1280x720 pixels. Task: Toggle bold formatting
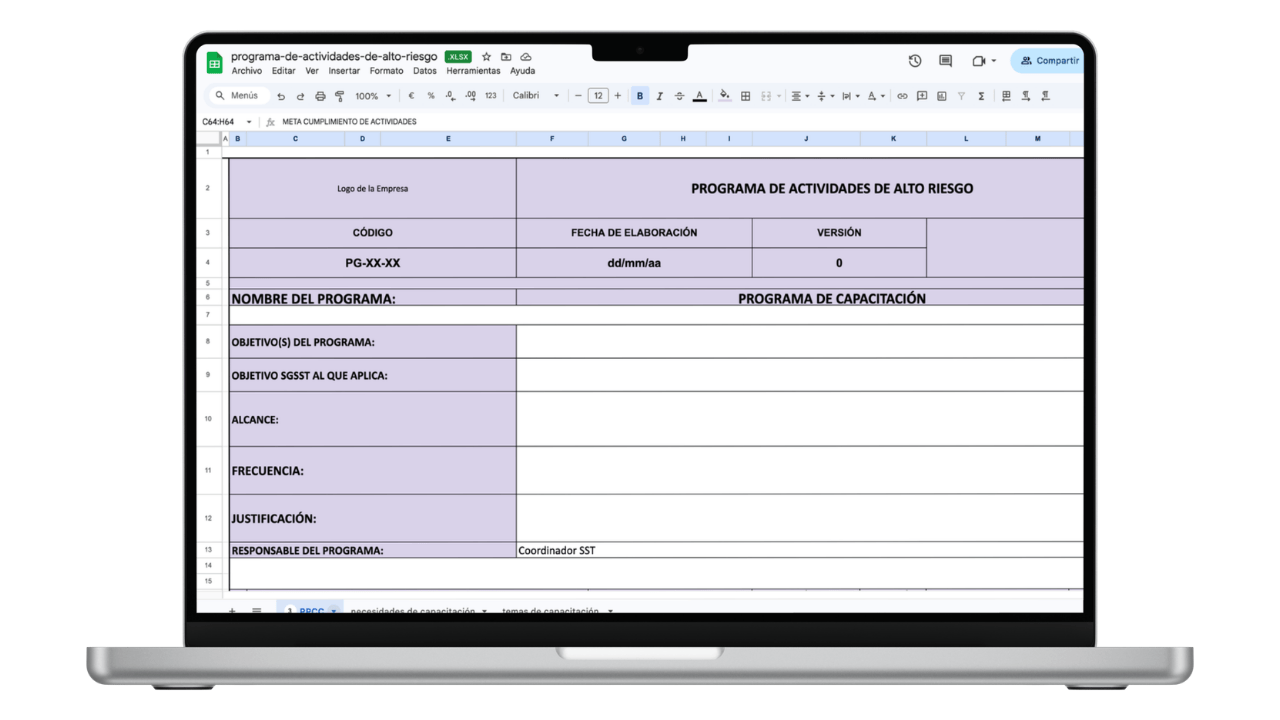point(640,96)
